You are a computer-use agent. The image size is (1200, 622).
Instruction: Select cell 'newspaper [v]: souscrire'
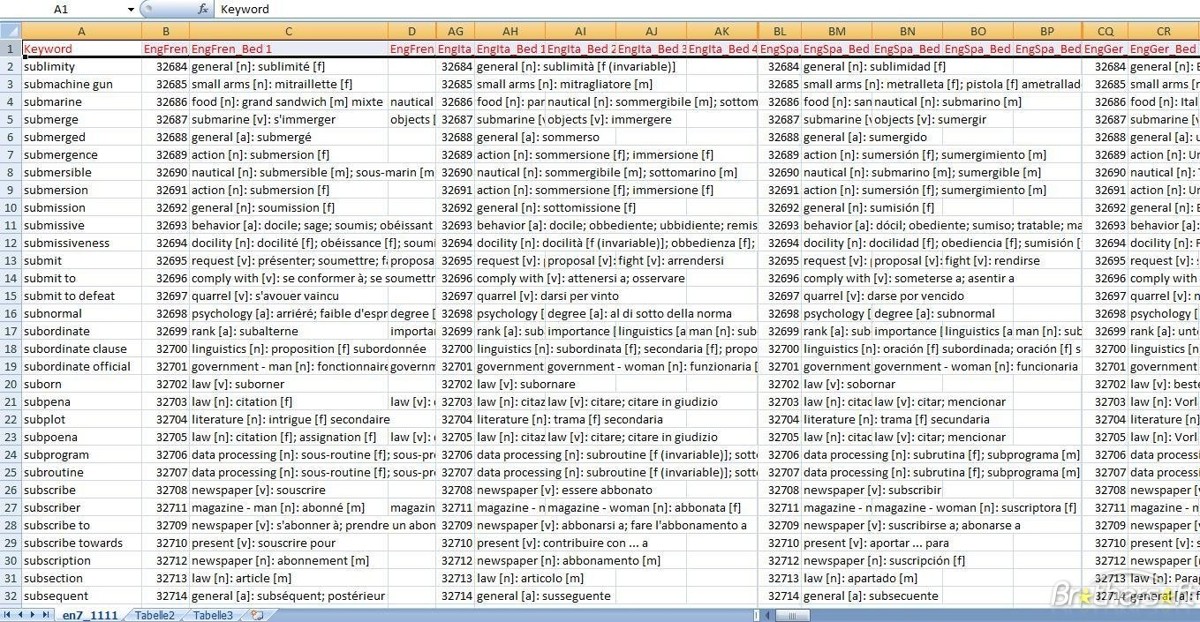click(x=288, y=490)
